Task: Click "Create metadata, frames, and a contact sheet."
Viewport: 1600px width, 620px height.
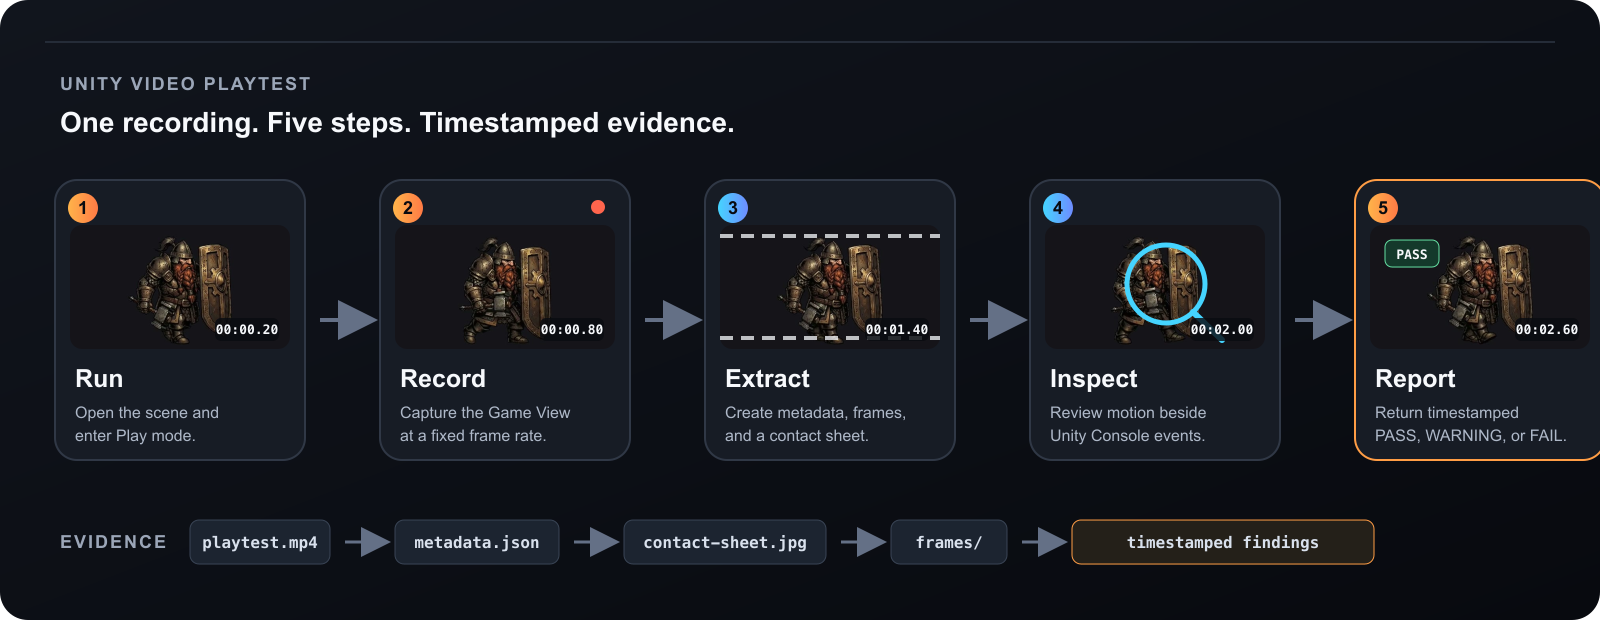Action: tap(815, 424)
